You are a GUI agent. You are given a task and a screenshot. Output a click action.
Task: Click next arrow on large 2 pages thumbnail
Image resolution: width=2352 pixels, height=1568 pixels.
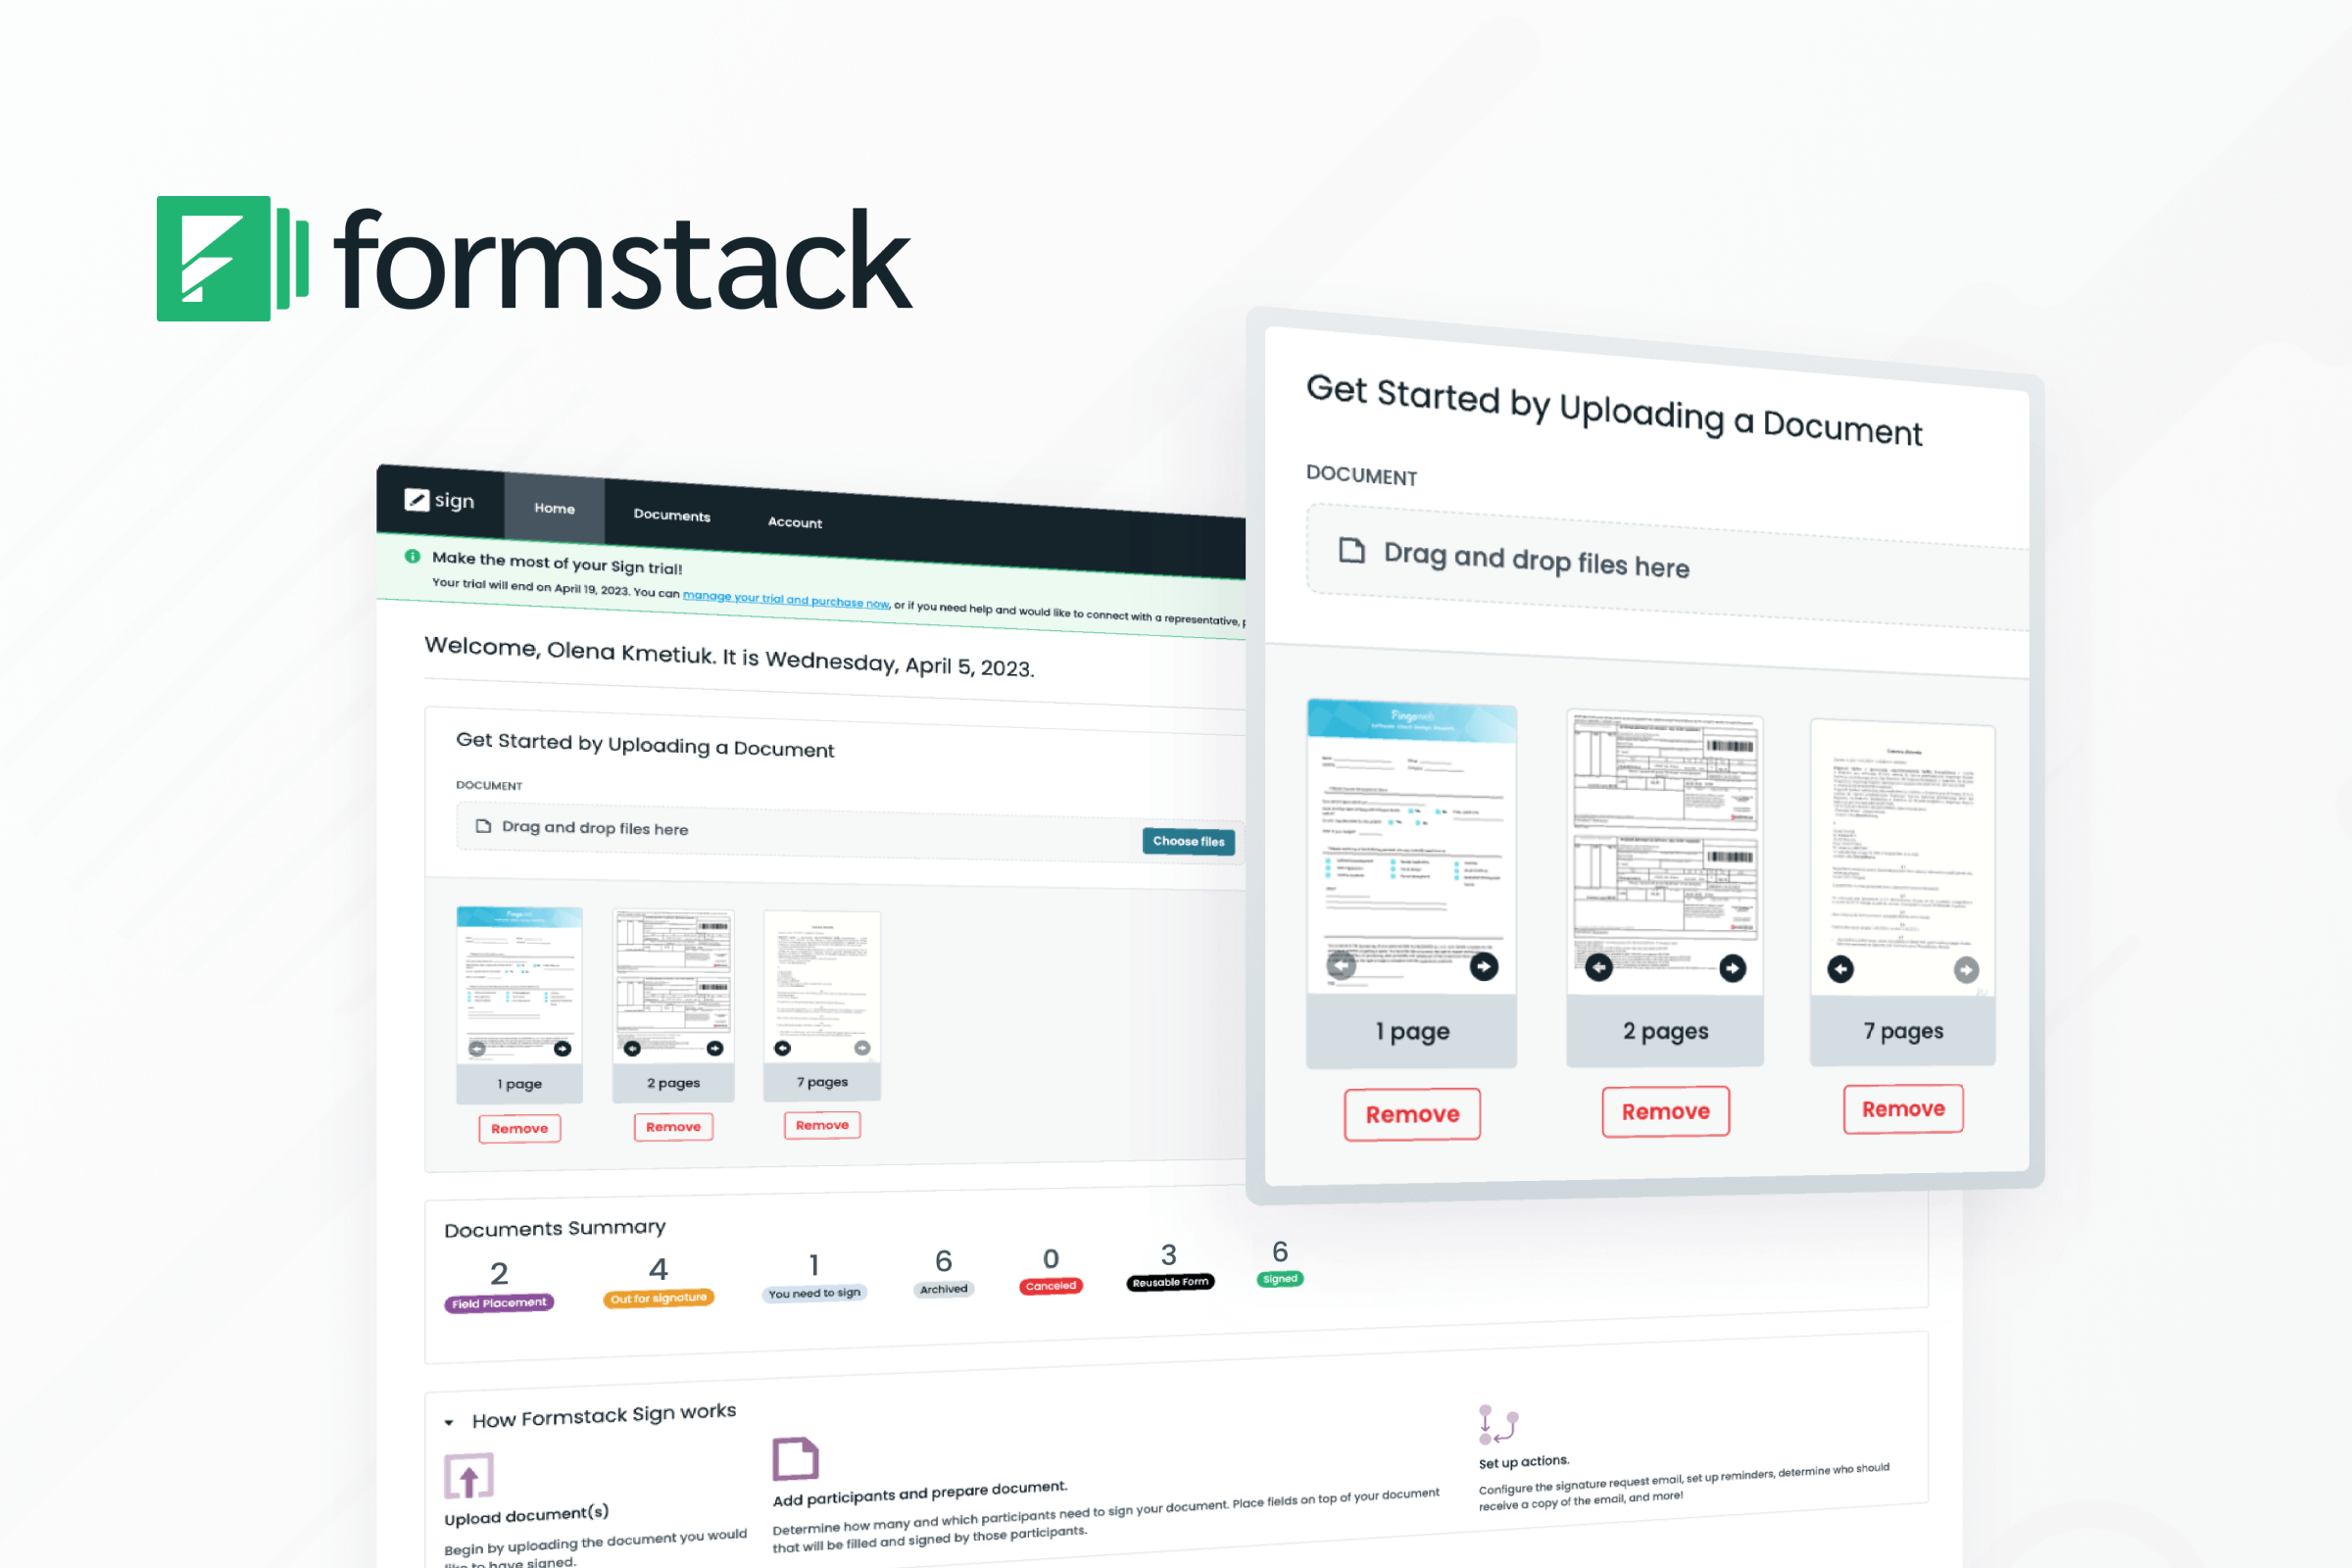(x=1733, y=968)
